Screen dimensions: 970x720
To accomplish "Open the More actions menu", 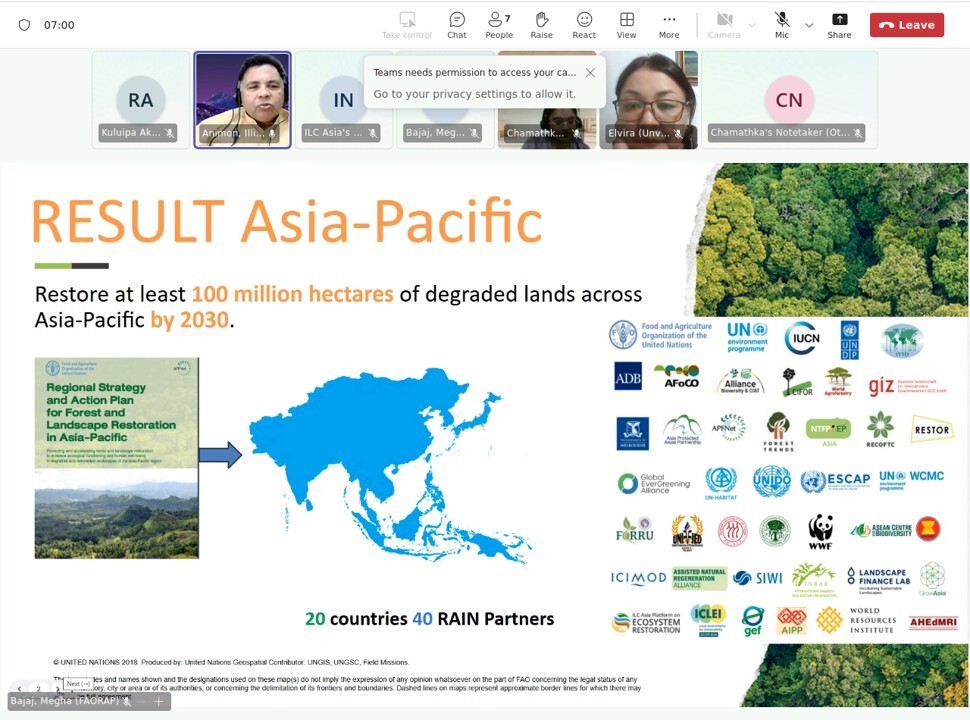I will pyautogui.click(x=669, y=25).
